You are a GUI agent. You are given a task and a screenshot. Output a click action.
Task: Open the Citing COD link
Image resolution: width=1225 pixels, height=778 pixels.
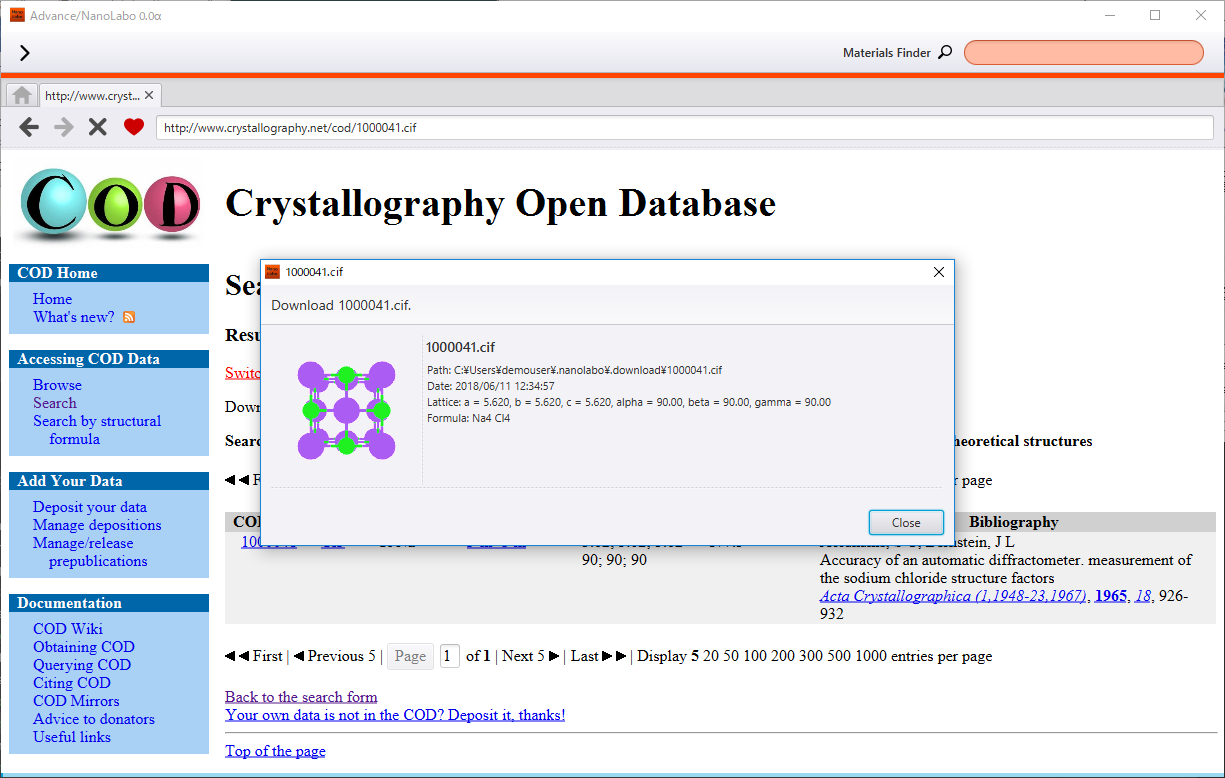(x=72, y=683)
